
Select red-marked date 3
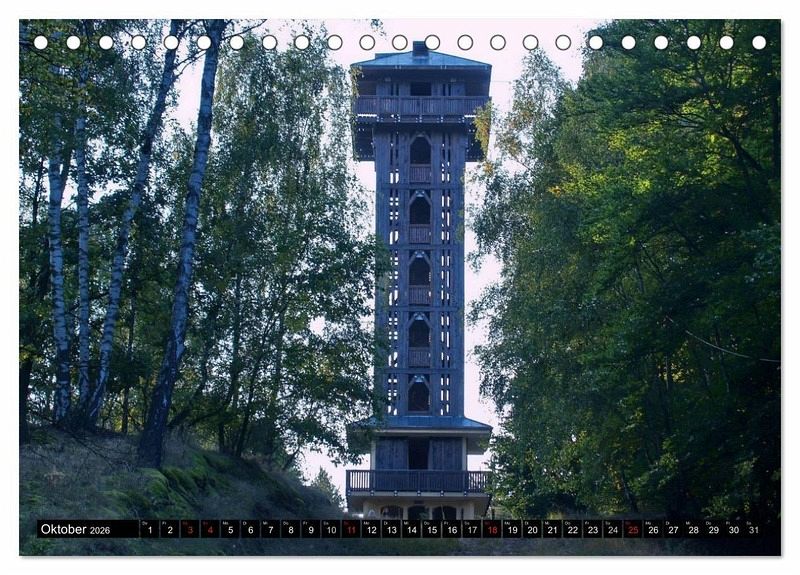click(x=189, y=529)
